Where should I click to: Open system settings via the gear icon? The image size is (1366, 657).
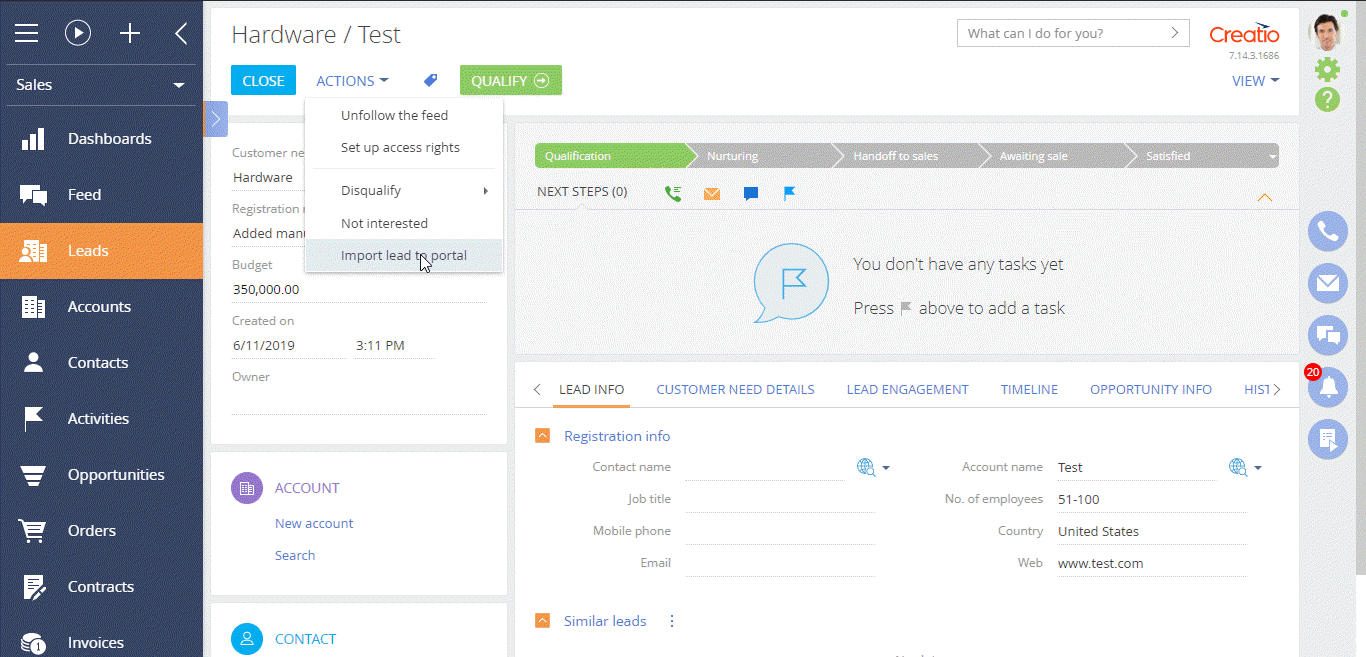pyautogui.click(x=1327, y=69)
